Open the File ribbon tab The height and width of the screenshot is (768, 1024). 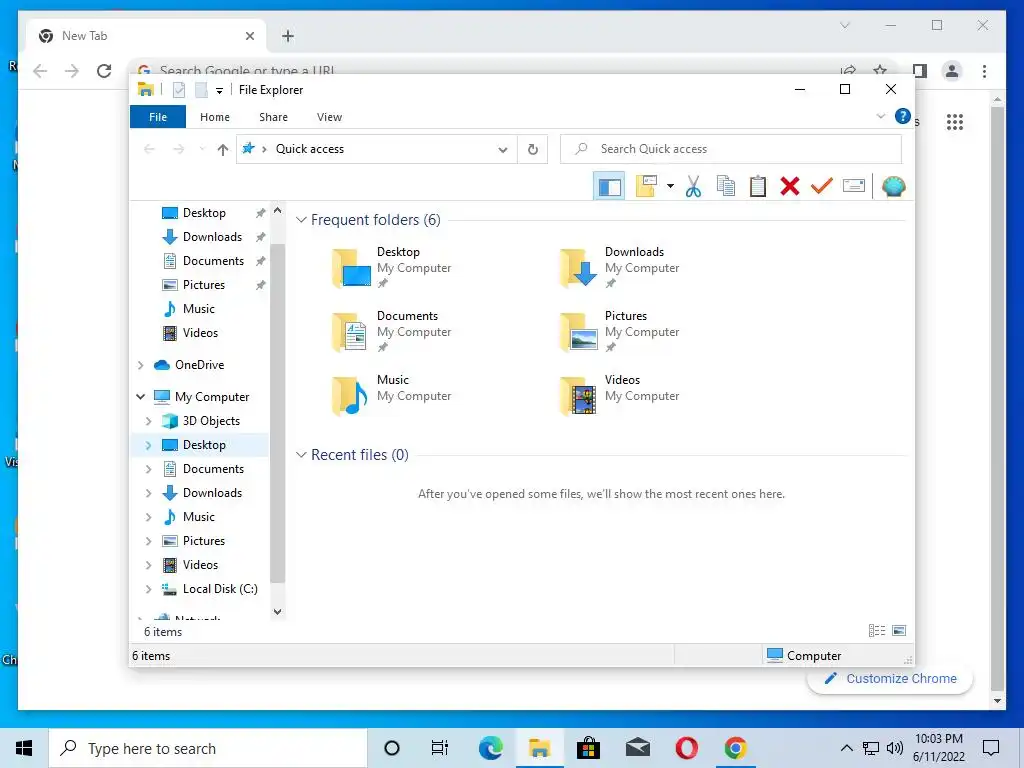click(x=158, y=117)
